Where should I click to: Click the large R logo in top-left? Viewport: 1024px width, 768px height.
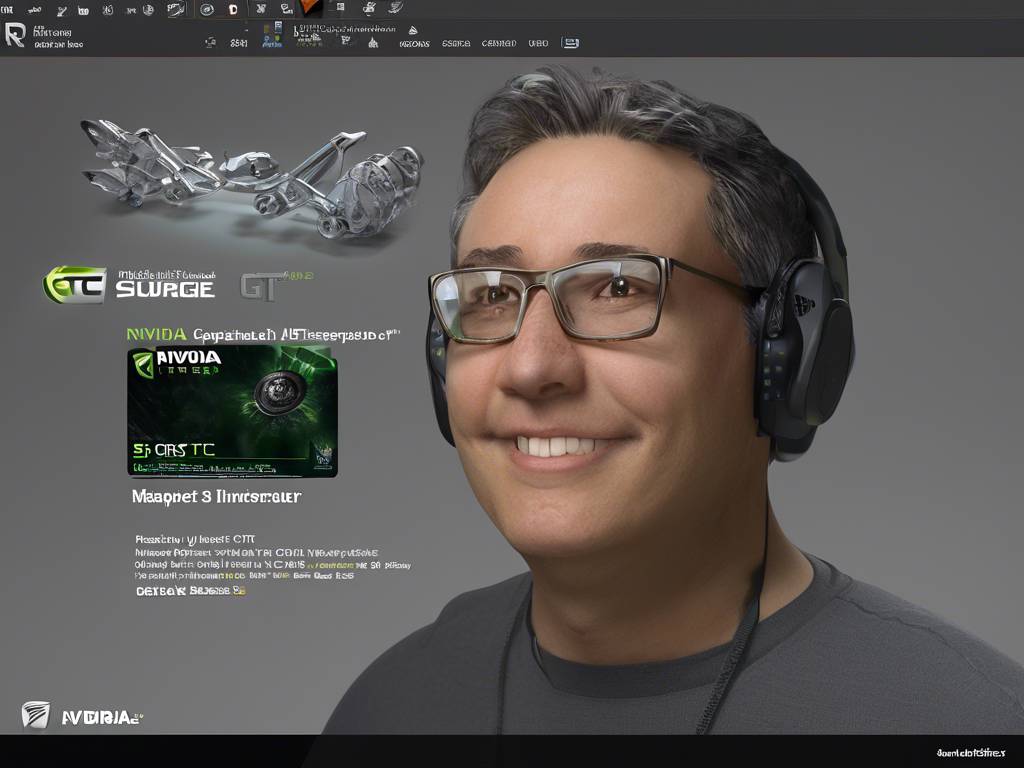coord(15,35)
